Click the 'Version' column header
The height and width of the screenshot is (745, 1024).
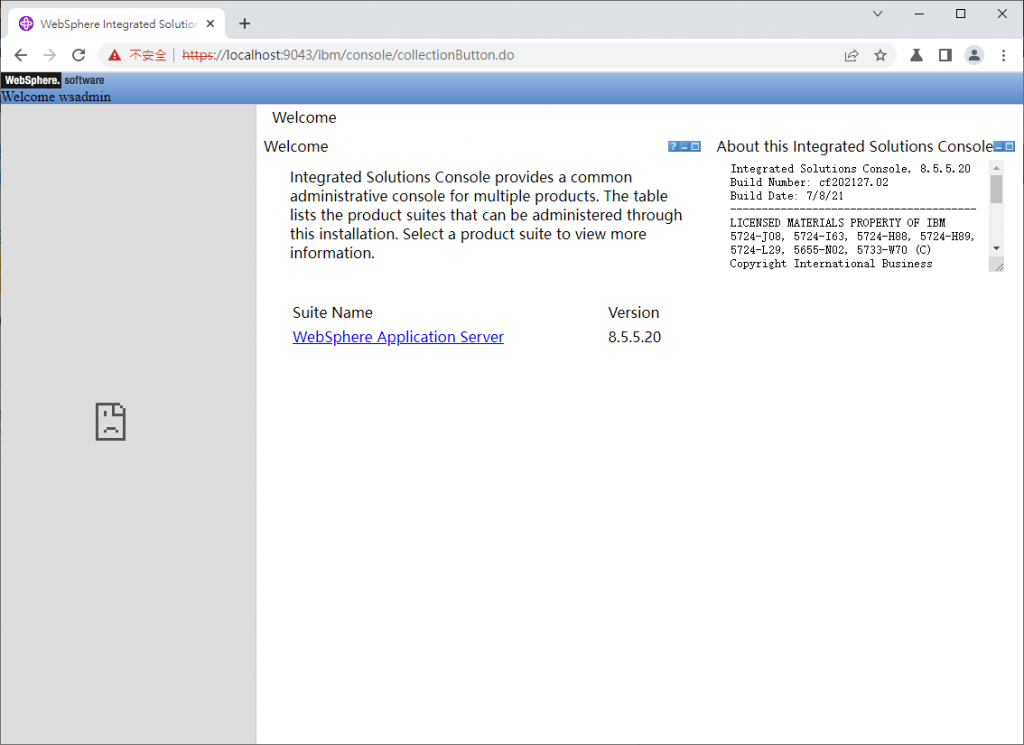point(633,313)
